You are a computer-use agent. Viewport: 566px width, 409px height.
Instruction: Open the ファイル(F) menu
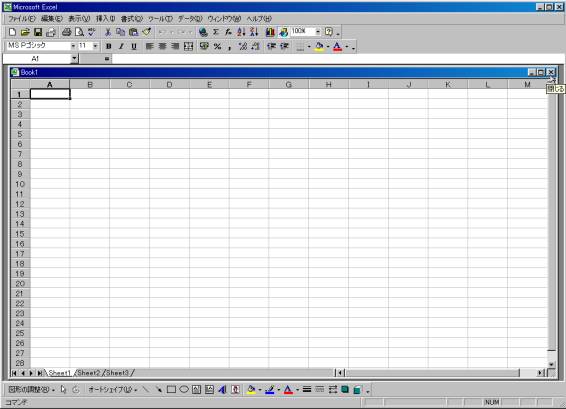[22, 18]
